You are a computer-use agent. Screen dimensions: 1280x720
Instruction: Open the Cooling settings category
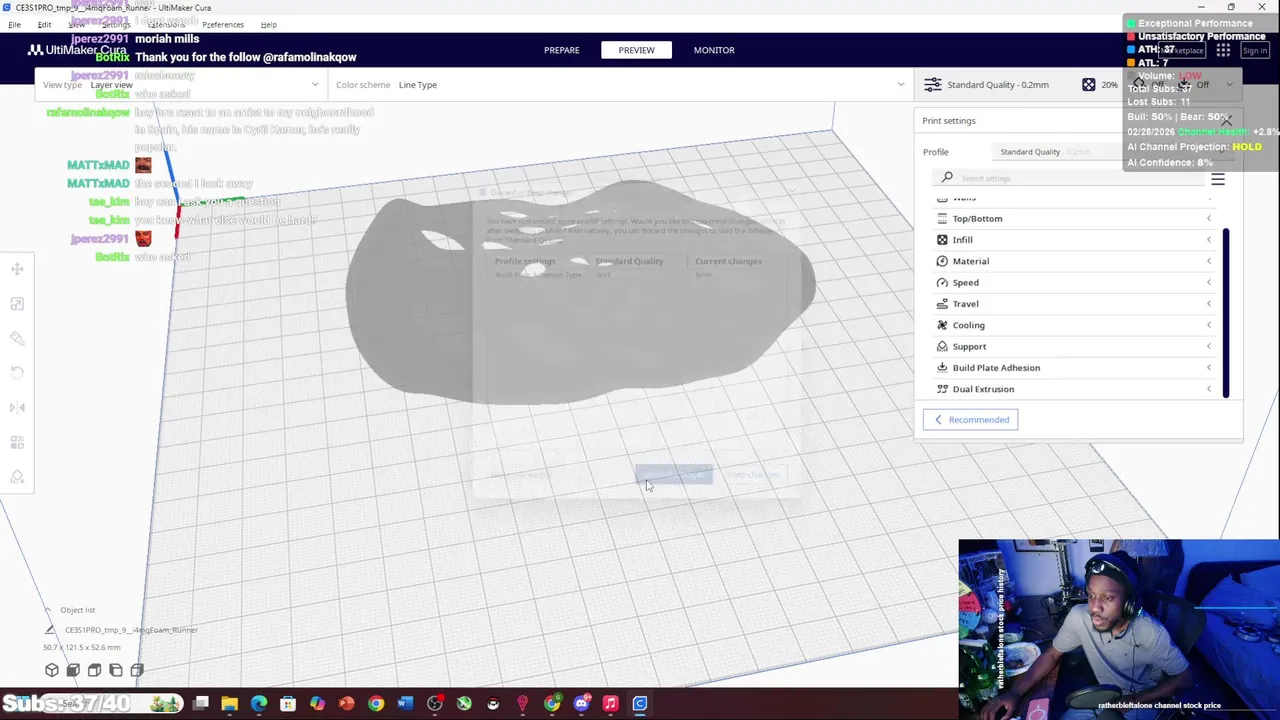click(1076, 325)
